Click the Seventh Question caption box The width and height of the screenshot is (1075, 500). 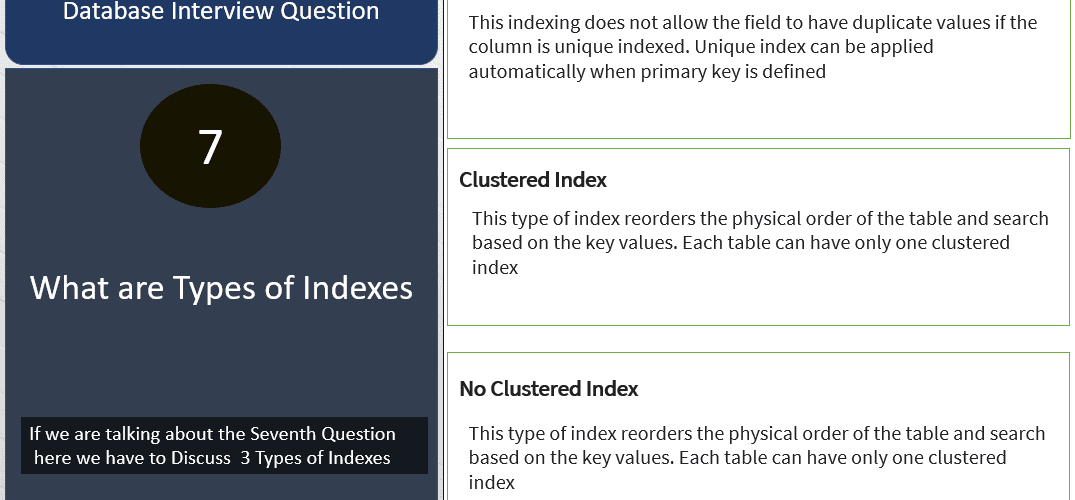(x=224, y=445)
